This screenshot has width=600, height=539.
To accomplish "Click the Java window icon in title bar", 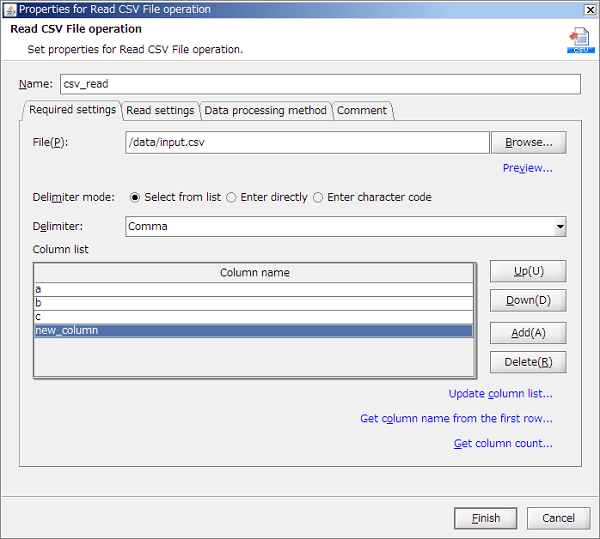I will [9, 9].
